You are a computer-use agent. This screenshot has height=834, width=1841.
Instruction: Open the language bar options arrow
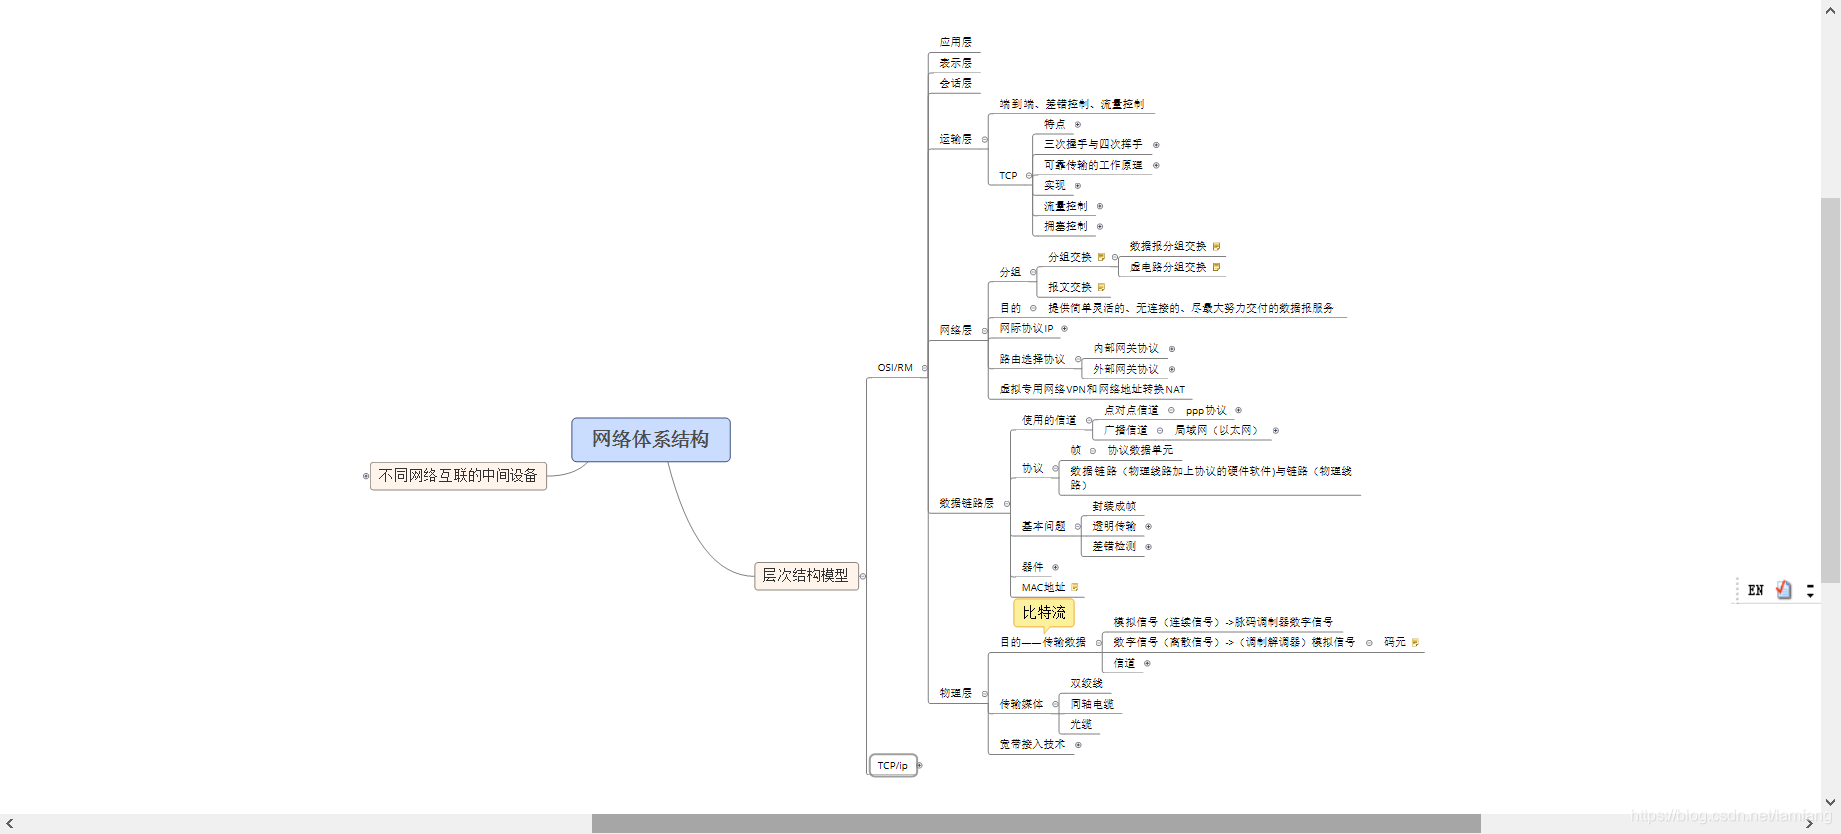tap(1810, 591)
